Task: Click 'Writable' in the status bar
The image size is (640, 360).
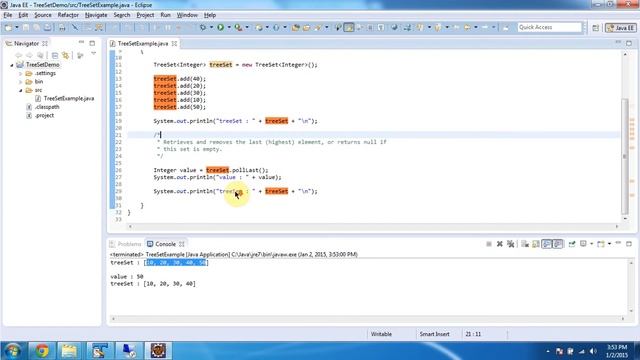Action: point(381,334)
